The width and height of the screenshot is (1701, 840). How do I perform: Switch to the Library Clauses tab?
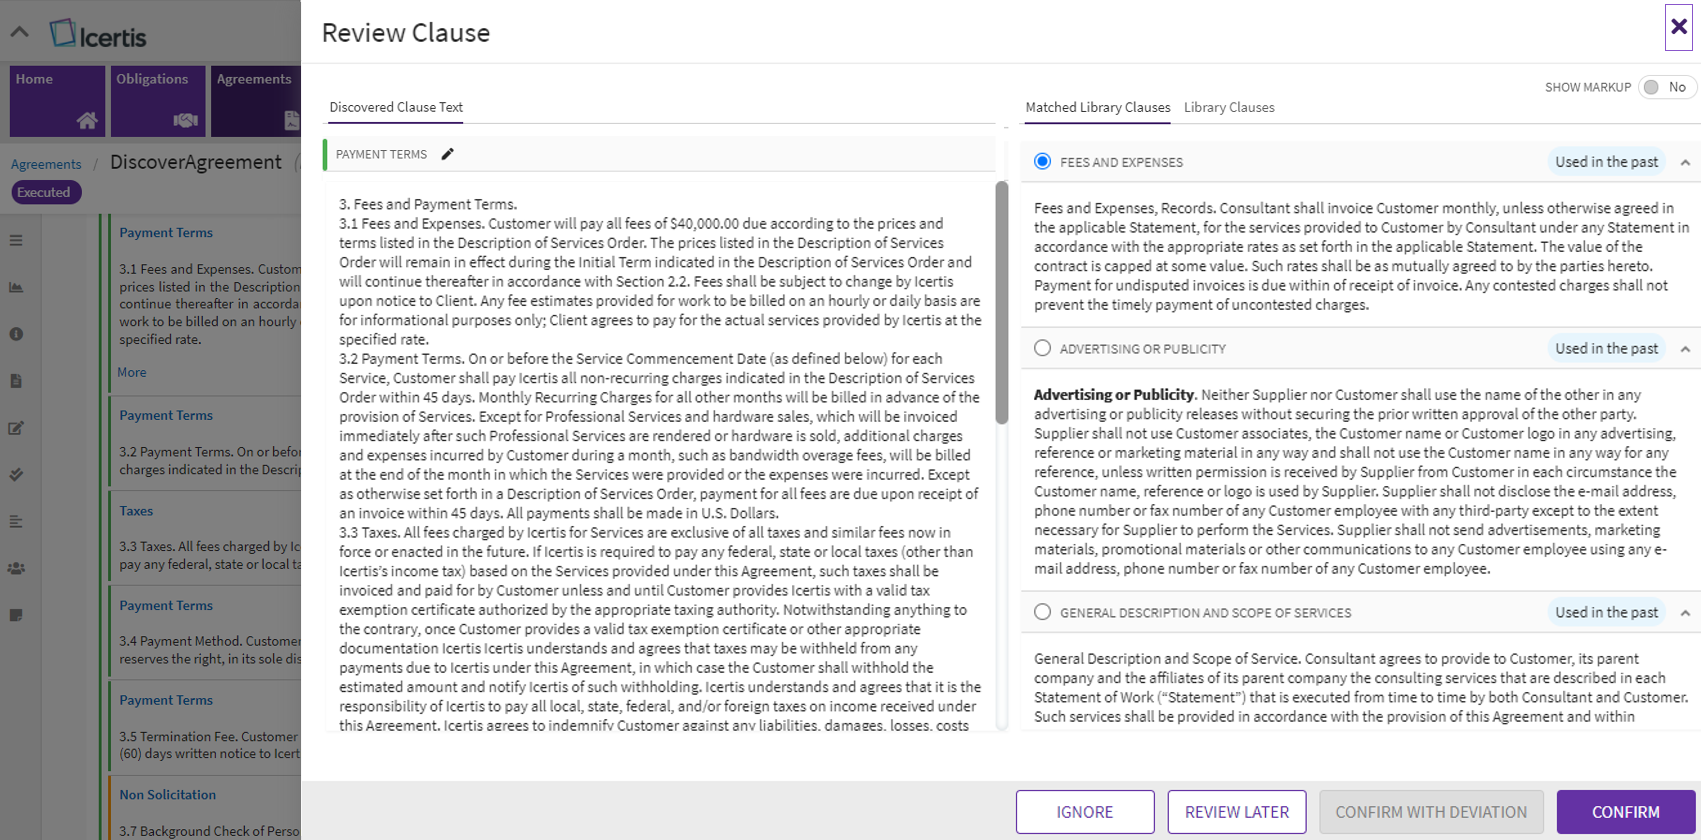coord(1228,107)
